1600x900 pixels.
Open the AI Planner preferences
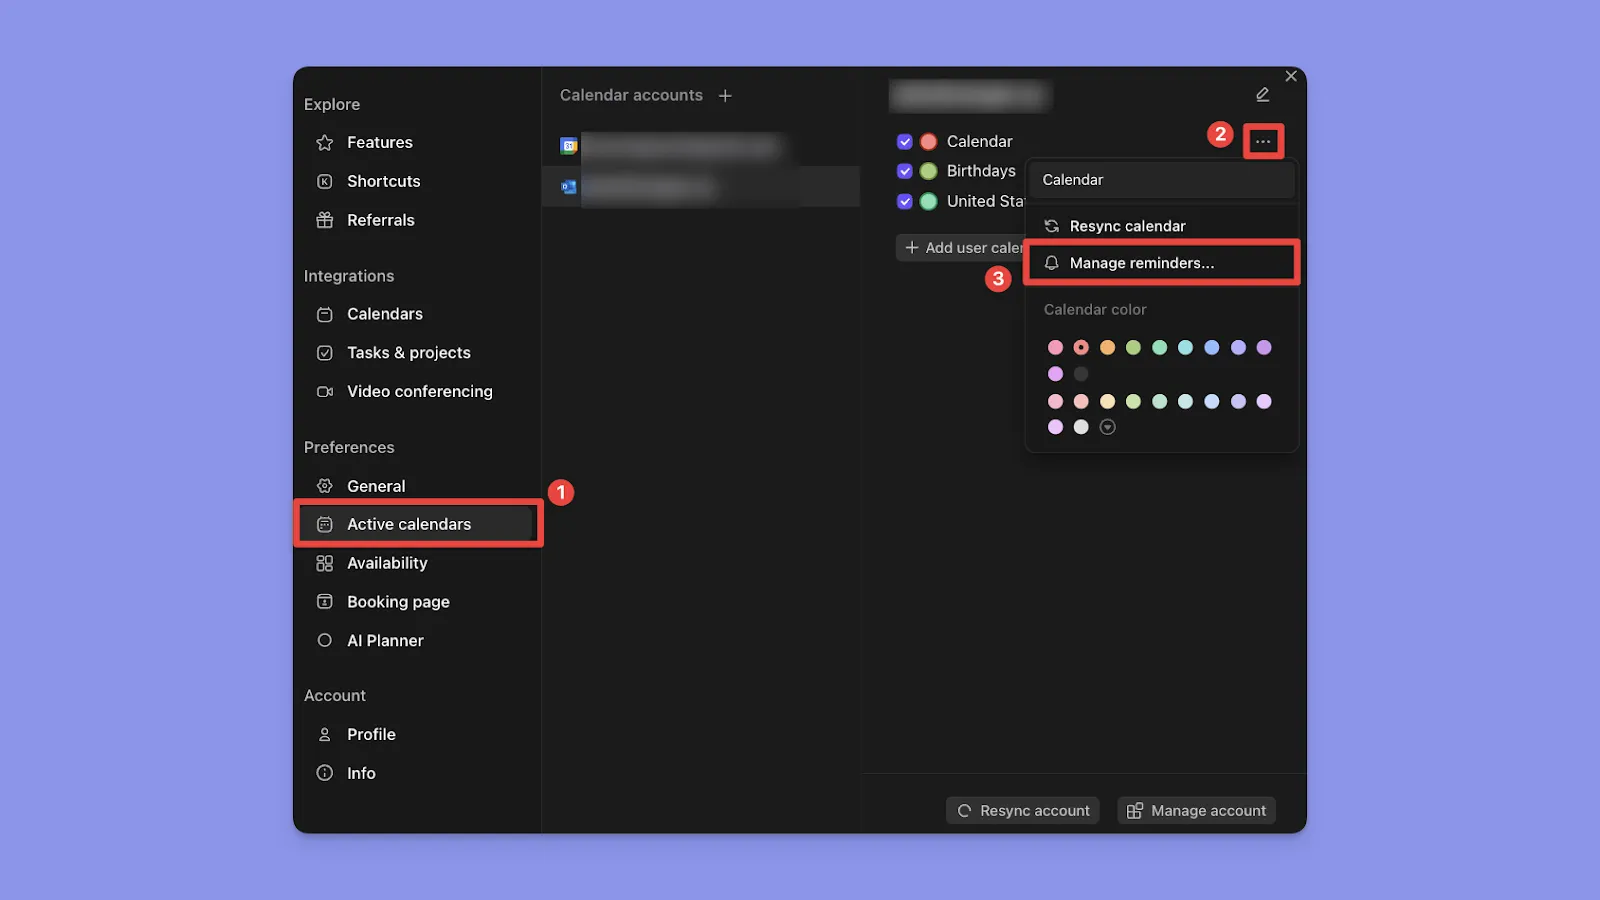(383, 640)
